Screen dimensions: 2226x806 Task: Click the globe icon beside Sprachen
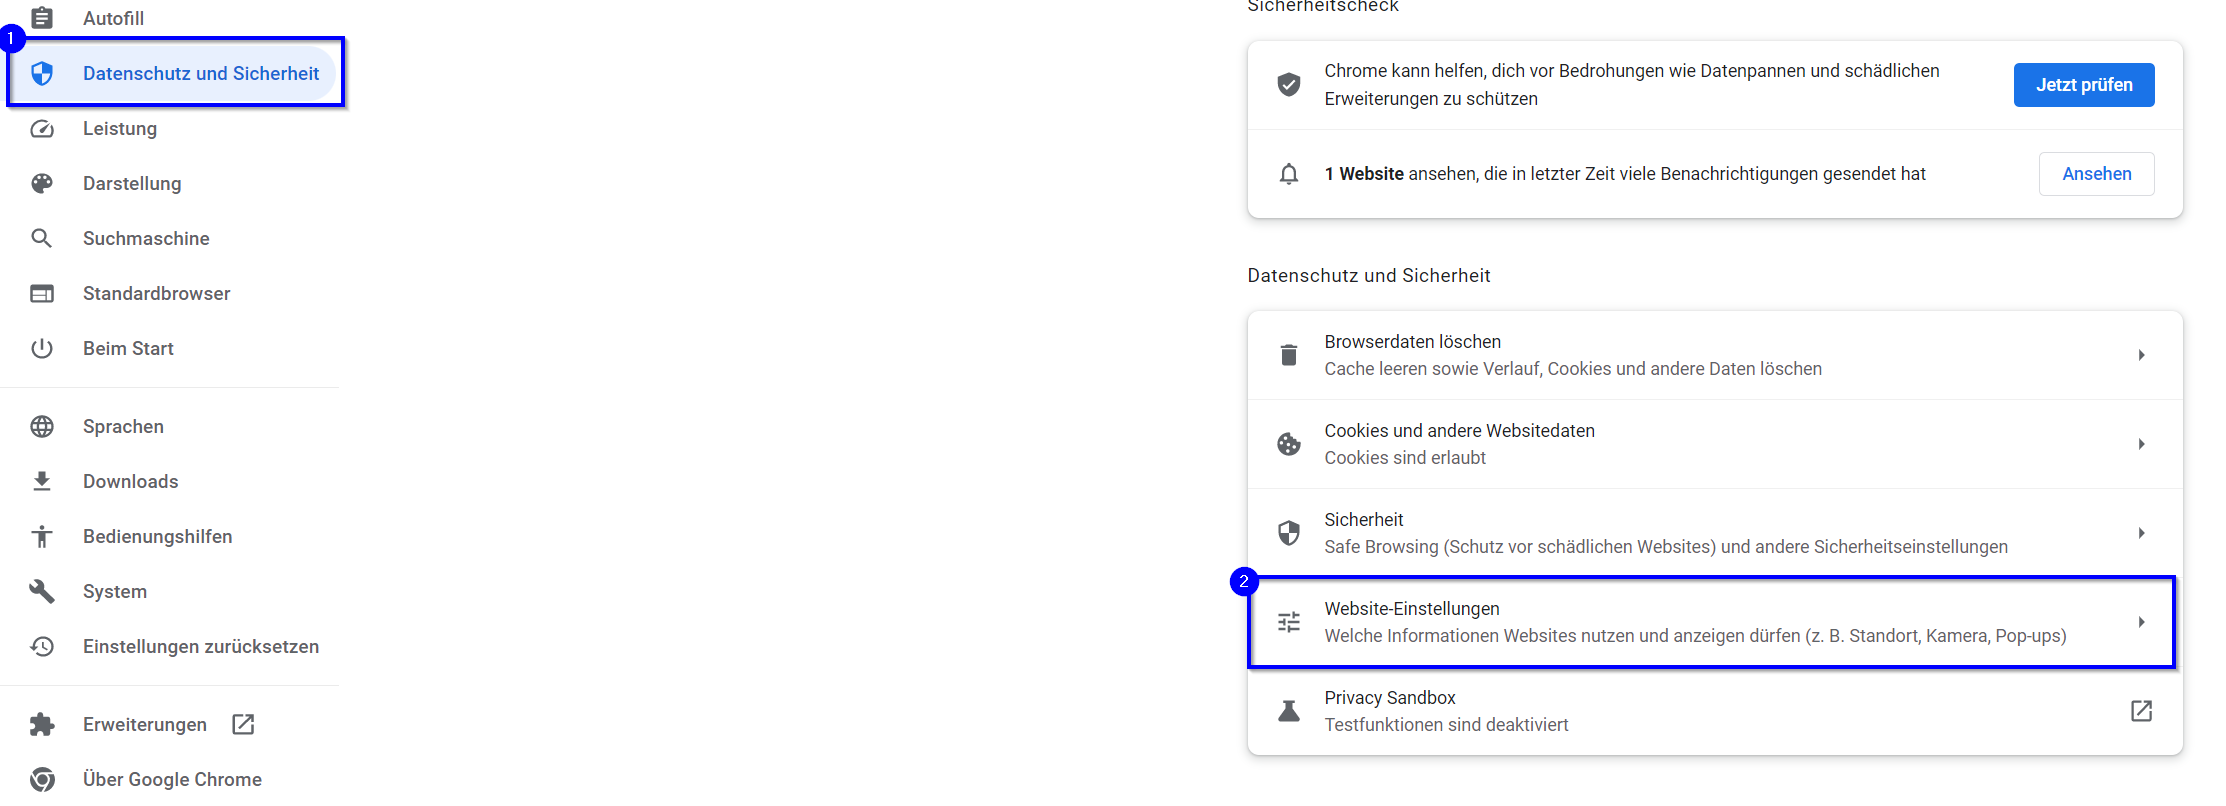pos(42,426)
